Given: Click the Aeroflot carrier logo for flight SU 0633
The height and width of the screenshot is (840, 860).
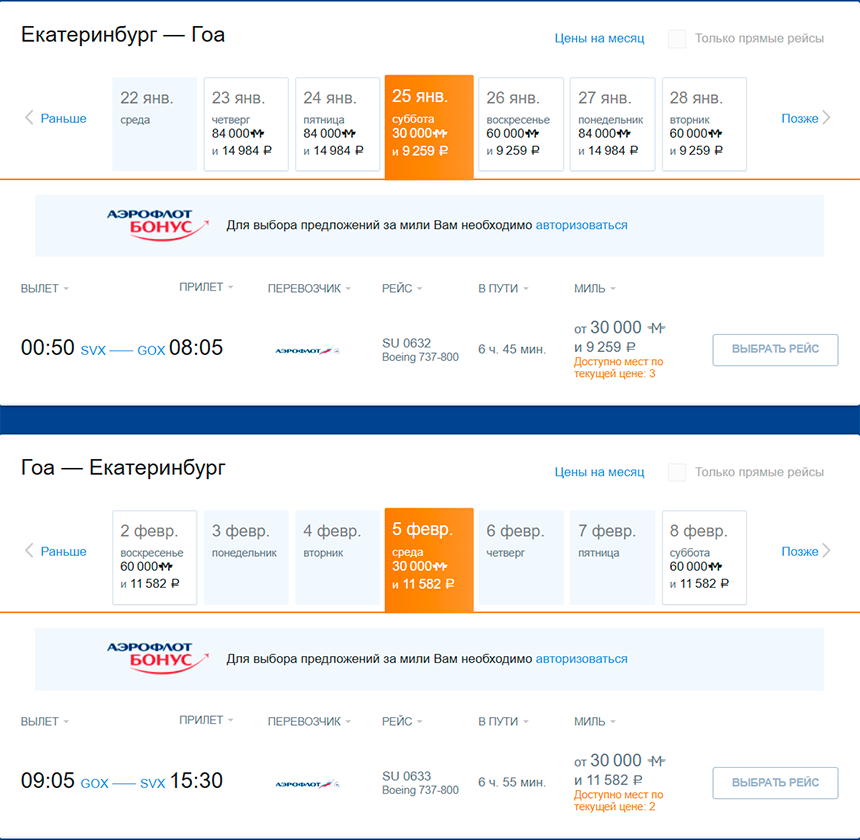Looking at the screenshot, I should tap(307, 783).
